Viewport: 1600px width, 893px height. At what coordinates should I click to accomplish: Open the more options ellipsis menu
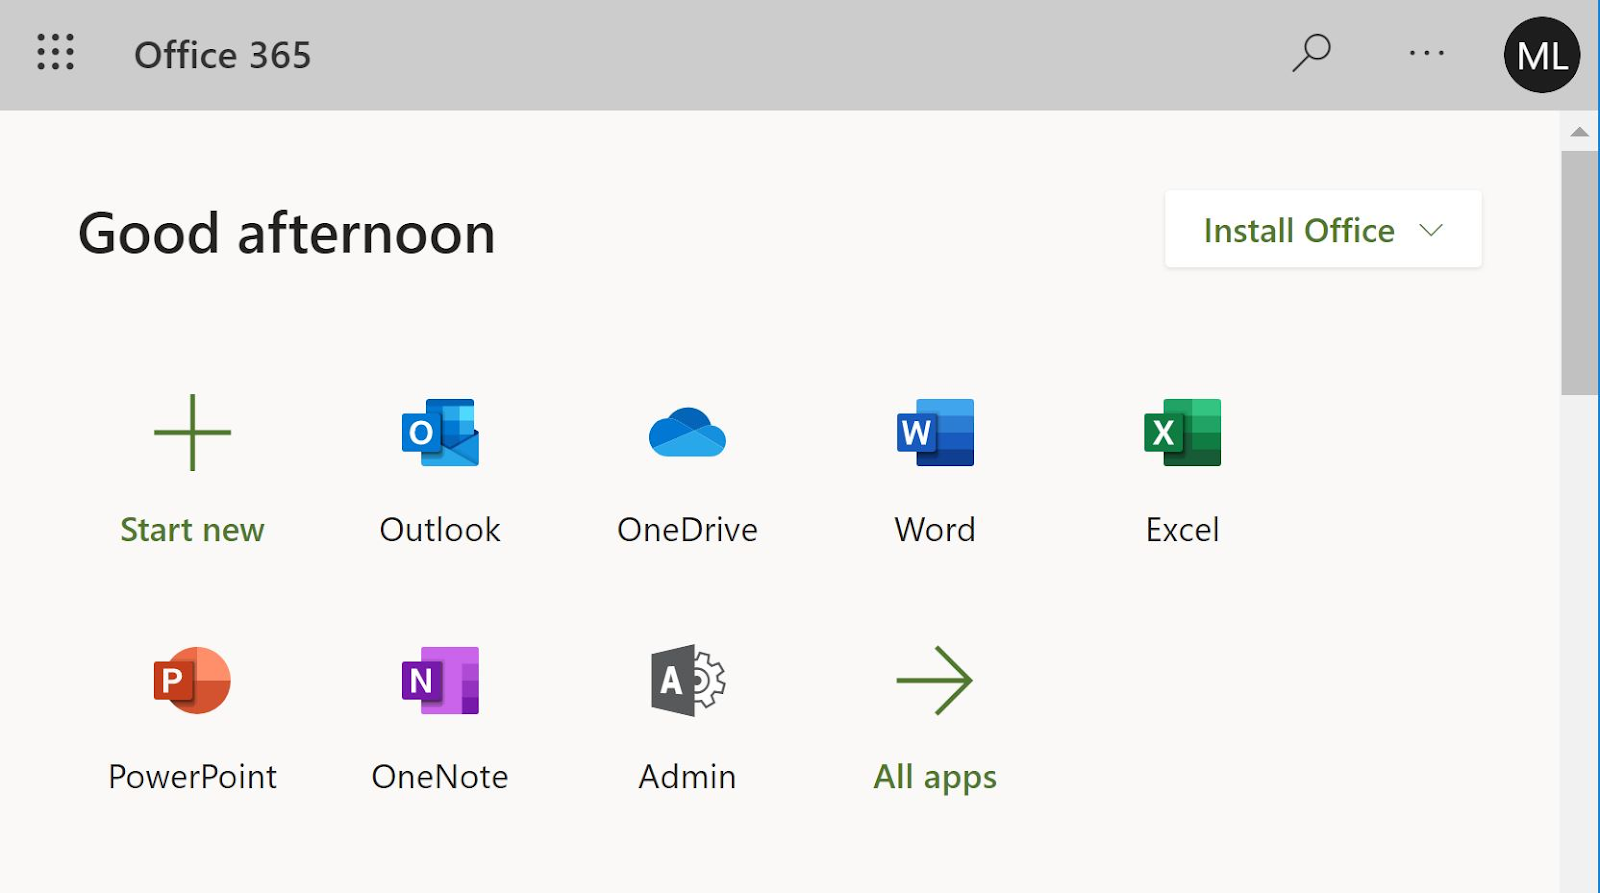coord(1427,53)
